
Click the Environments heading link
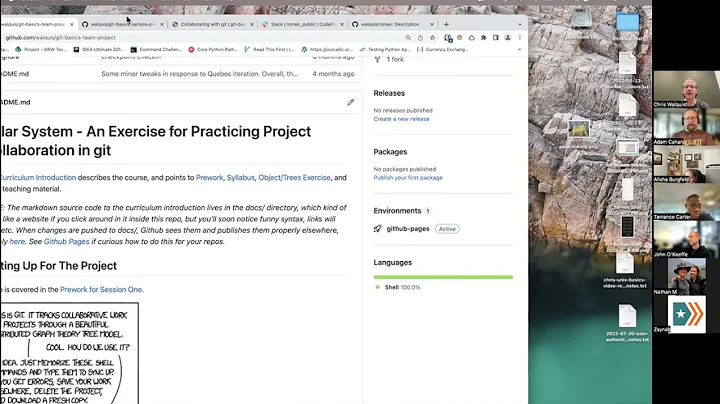(x=397, y=211)
